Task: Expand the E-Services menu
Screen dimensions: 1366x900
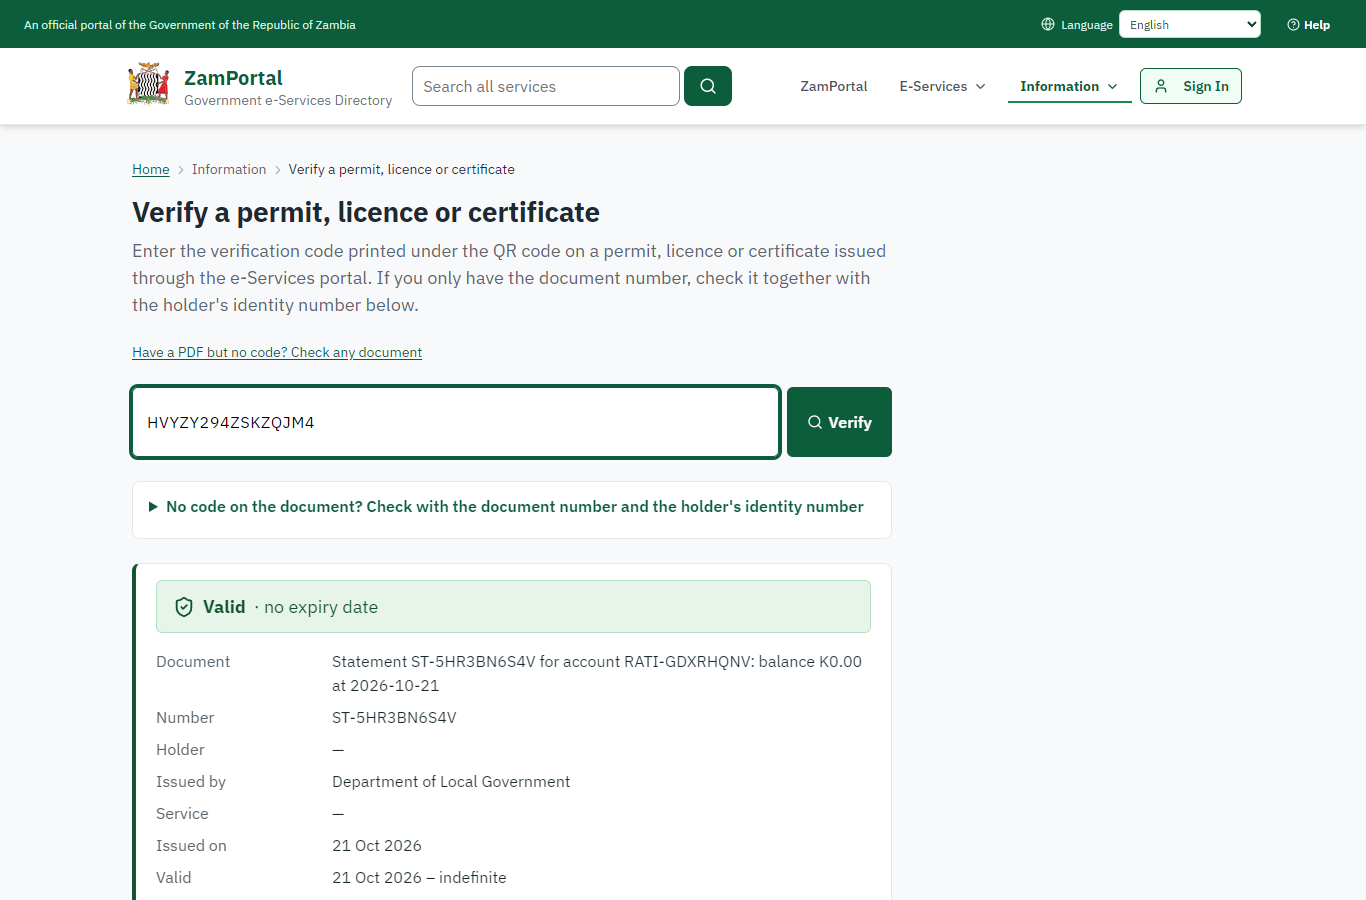Action: click(x=943, y=86)
